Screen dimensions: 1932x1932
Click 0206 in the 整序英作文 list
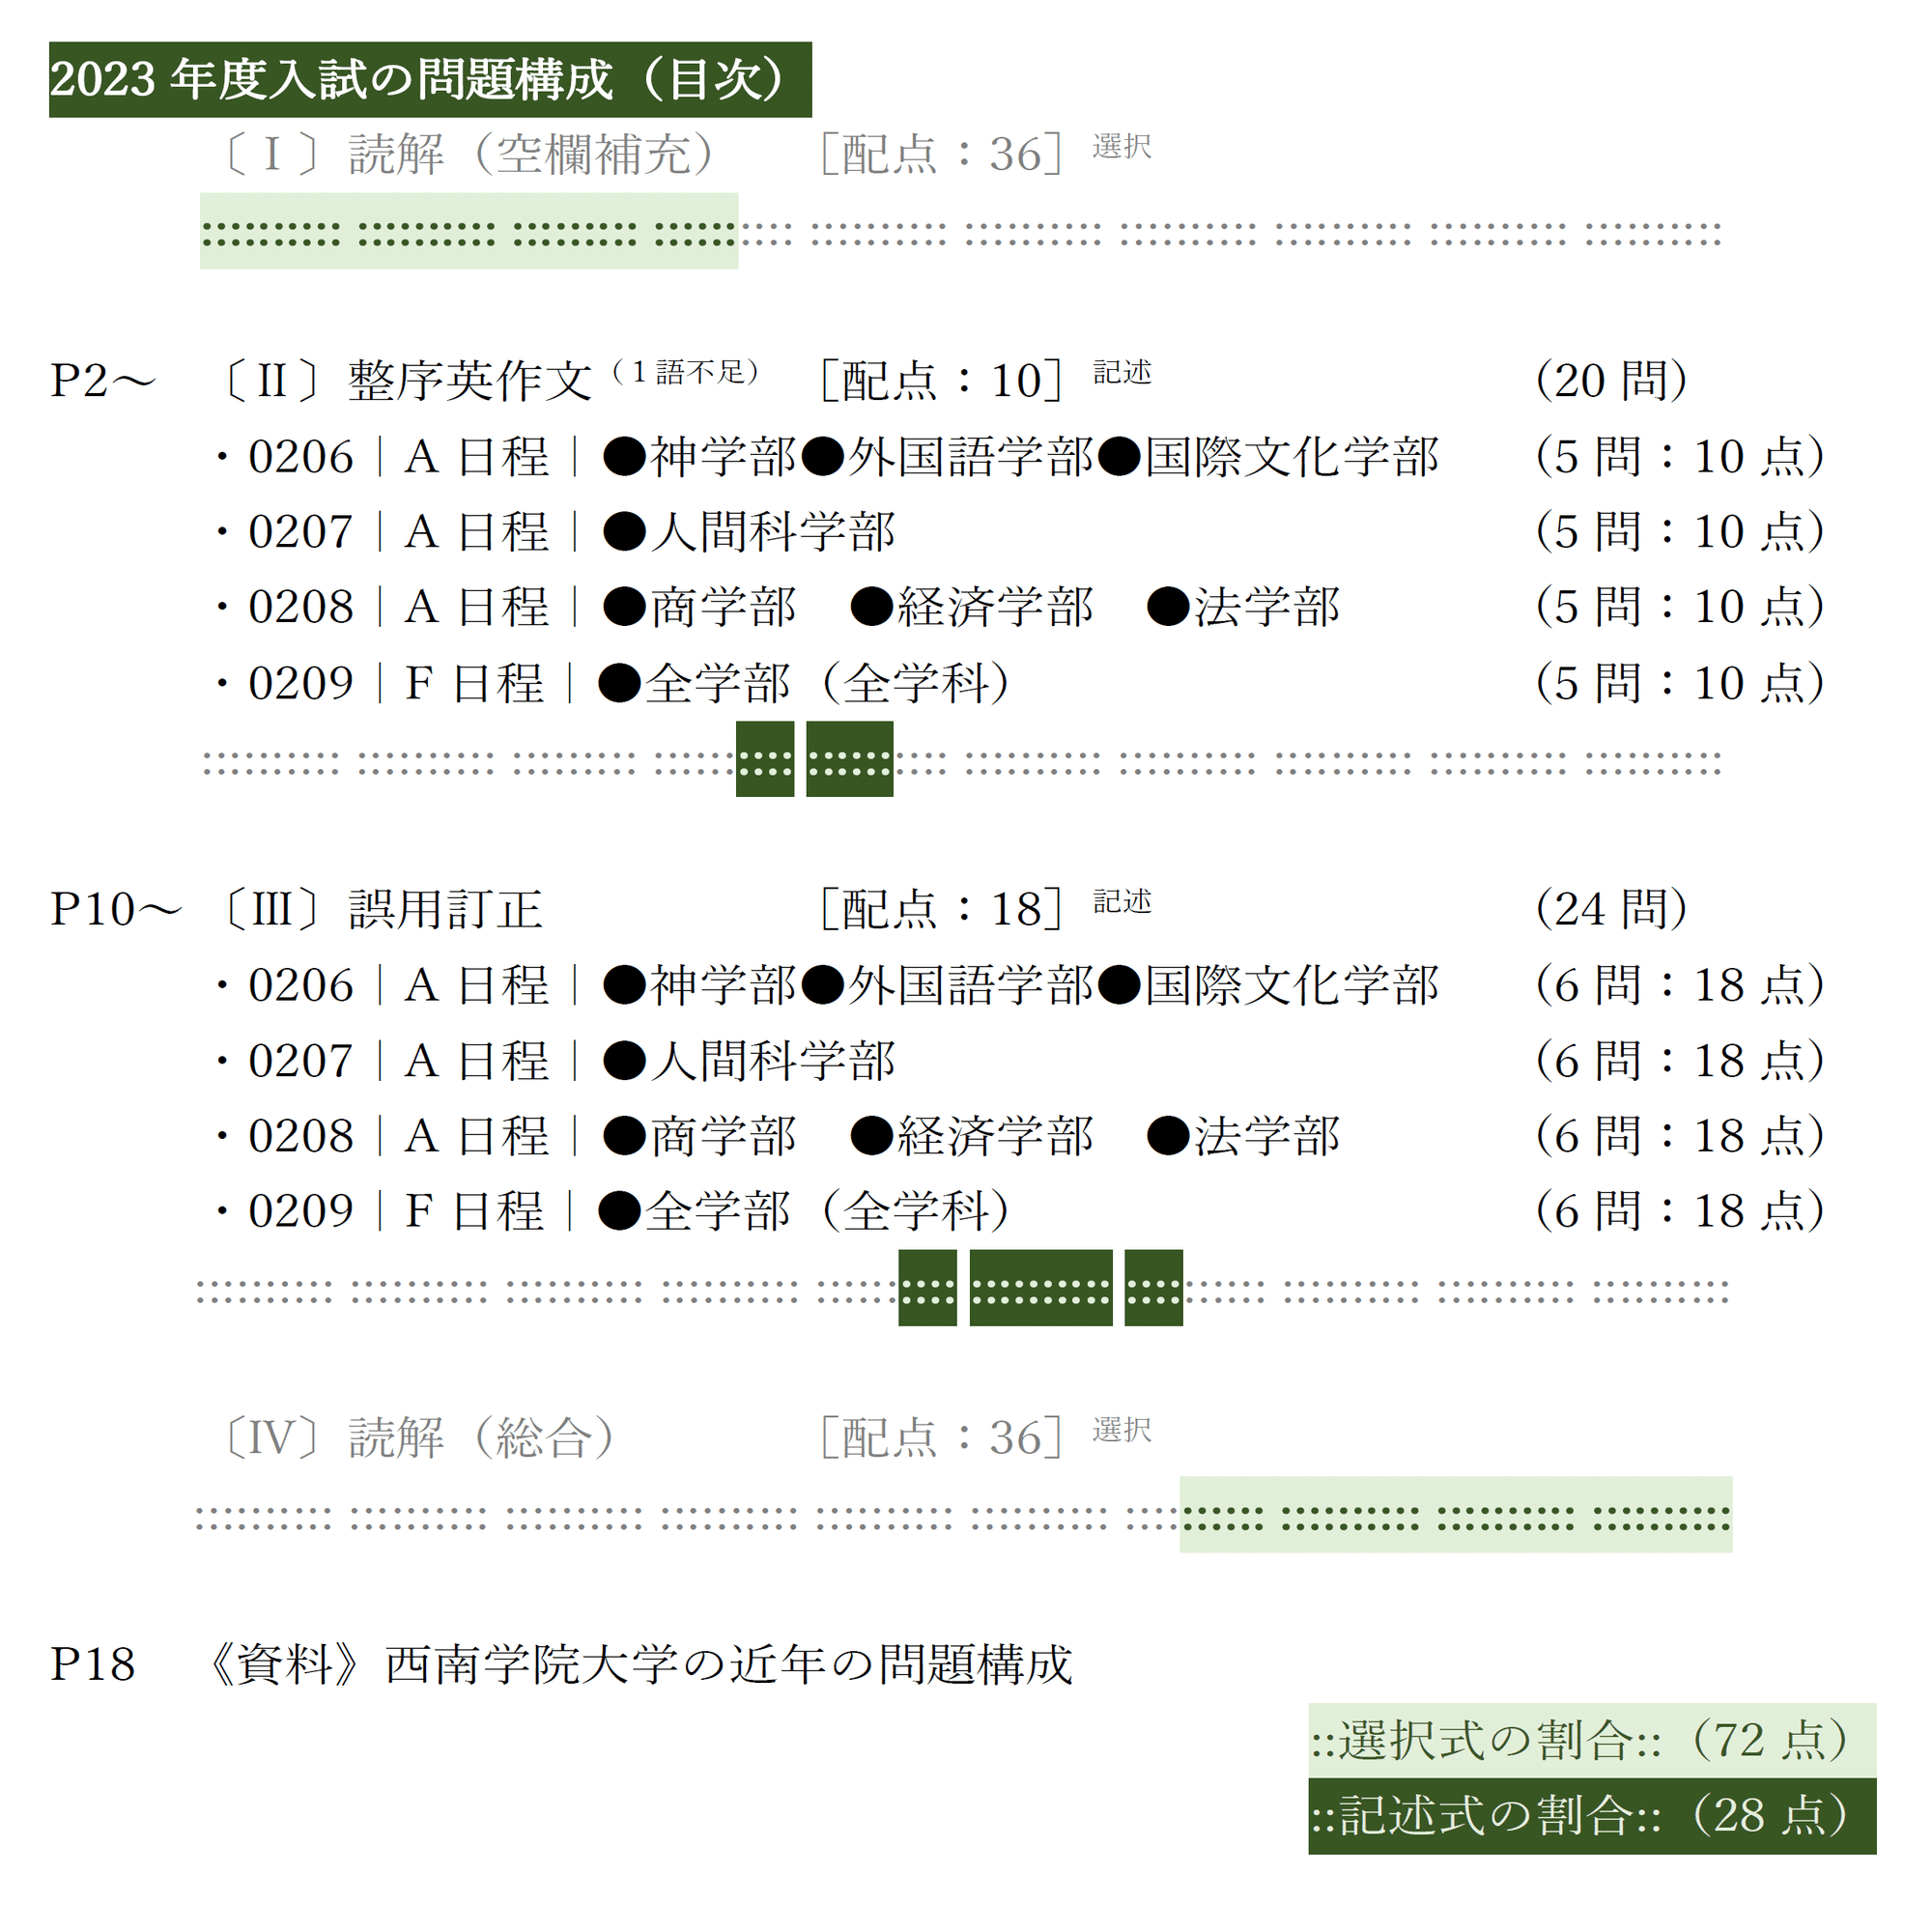point(301,457)
